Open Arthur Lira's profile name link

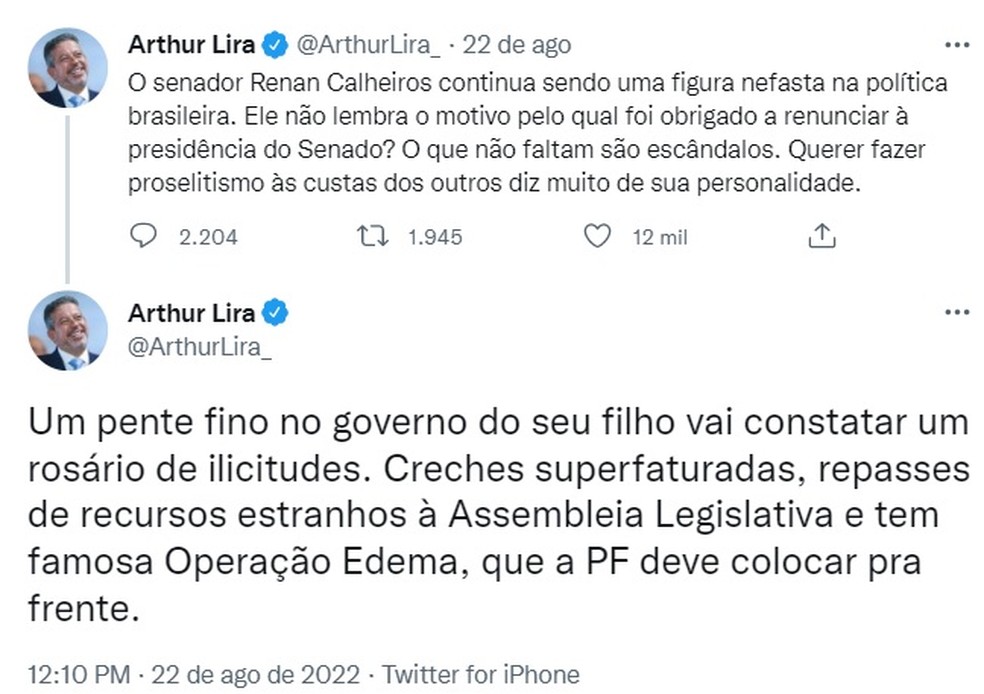tap(190, 43)
